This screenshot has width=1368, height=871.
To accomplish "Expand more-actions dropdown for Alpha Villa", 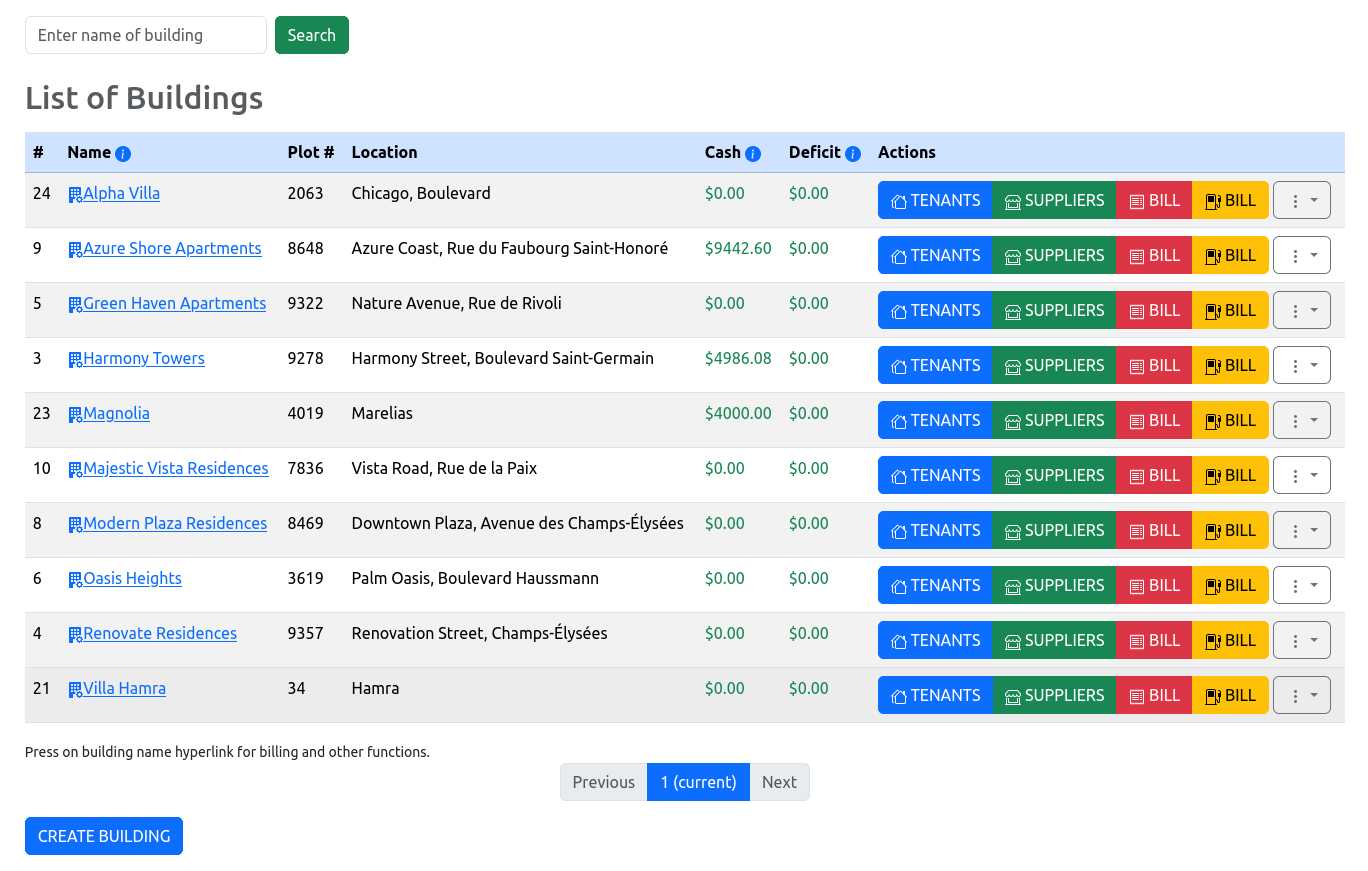I will (1302, 200).
